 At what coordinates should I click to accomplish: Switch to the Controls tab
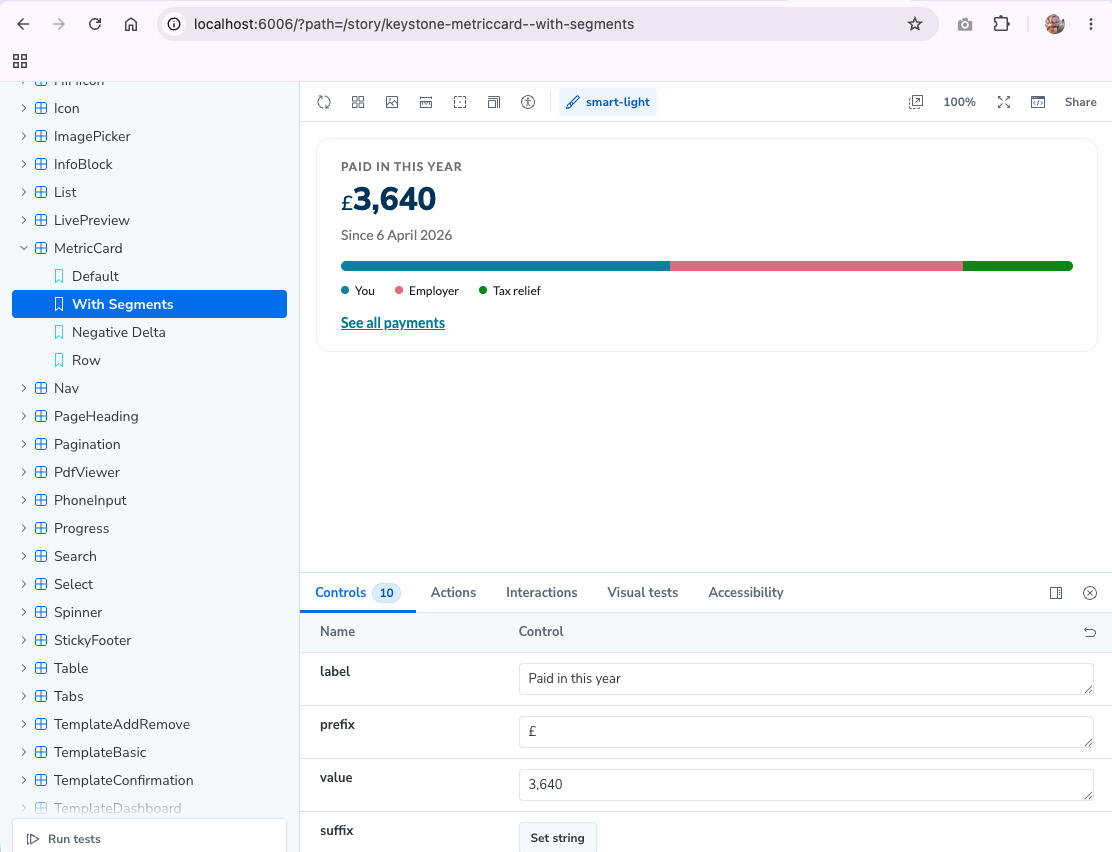[357, 592]
